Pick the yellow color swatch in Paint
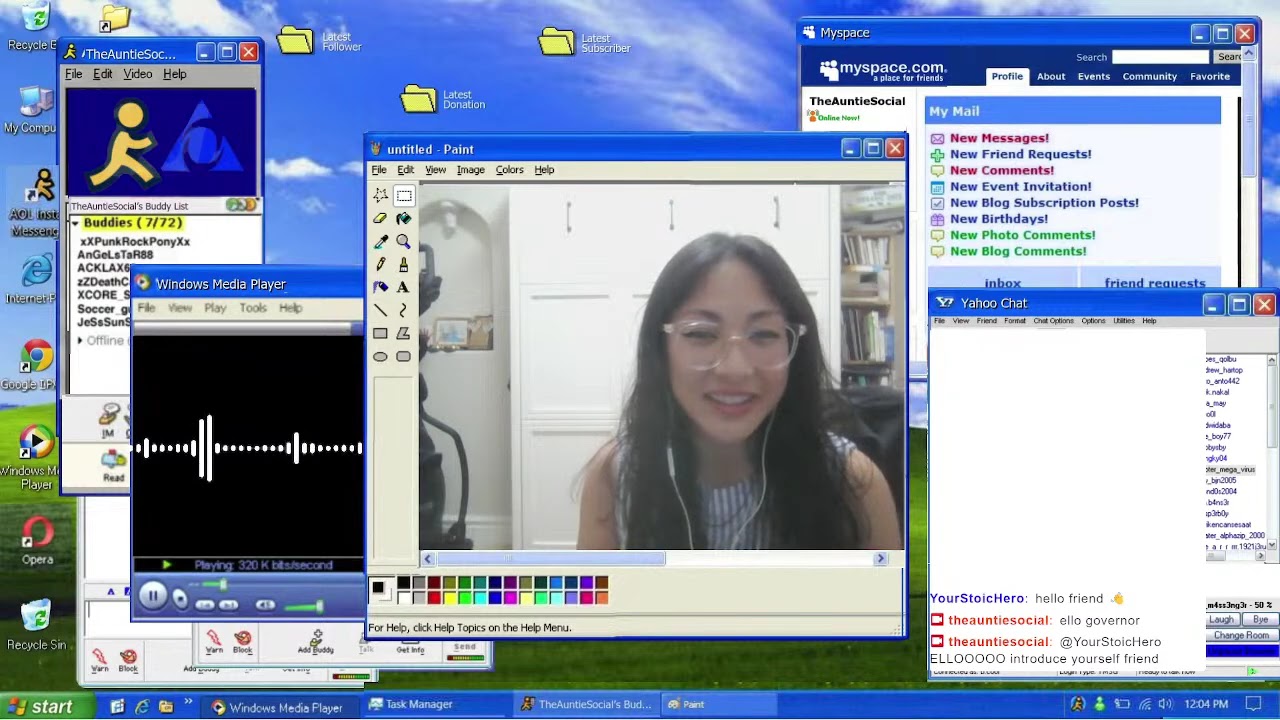The height and width of the screenshot is (720, 1280). (x=449, y=598)
